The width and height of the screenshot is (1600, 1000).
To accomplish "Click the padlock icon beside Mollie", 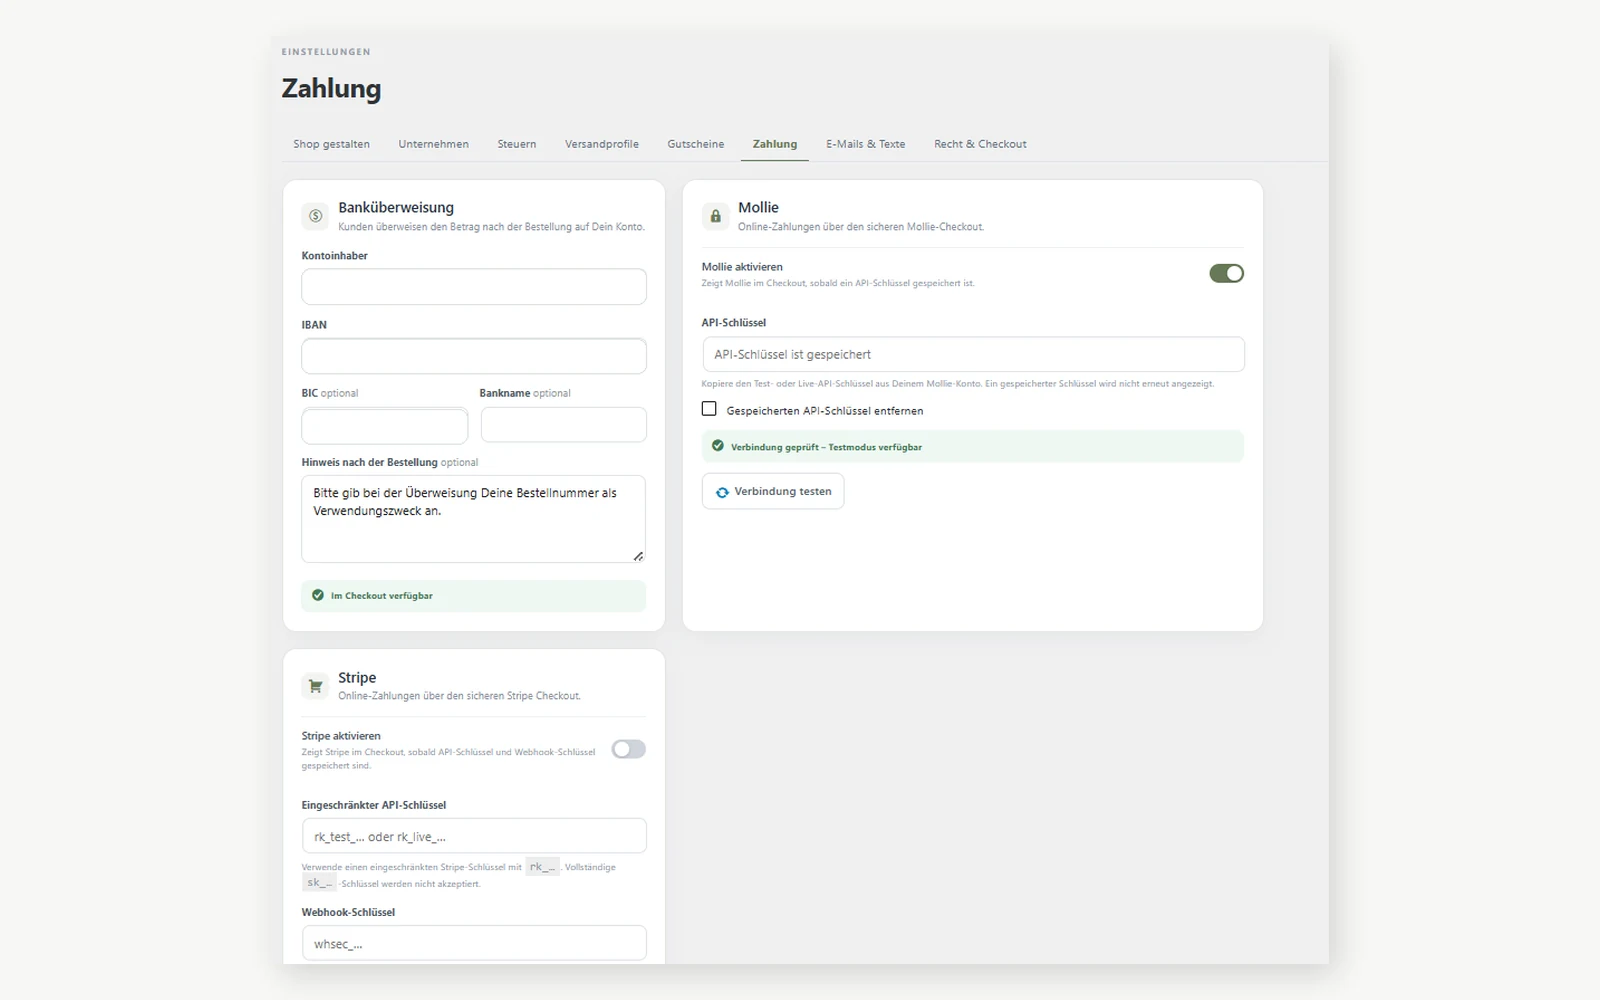I will [x=715, y=215].
